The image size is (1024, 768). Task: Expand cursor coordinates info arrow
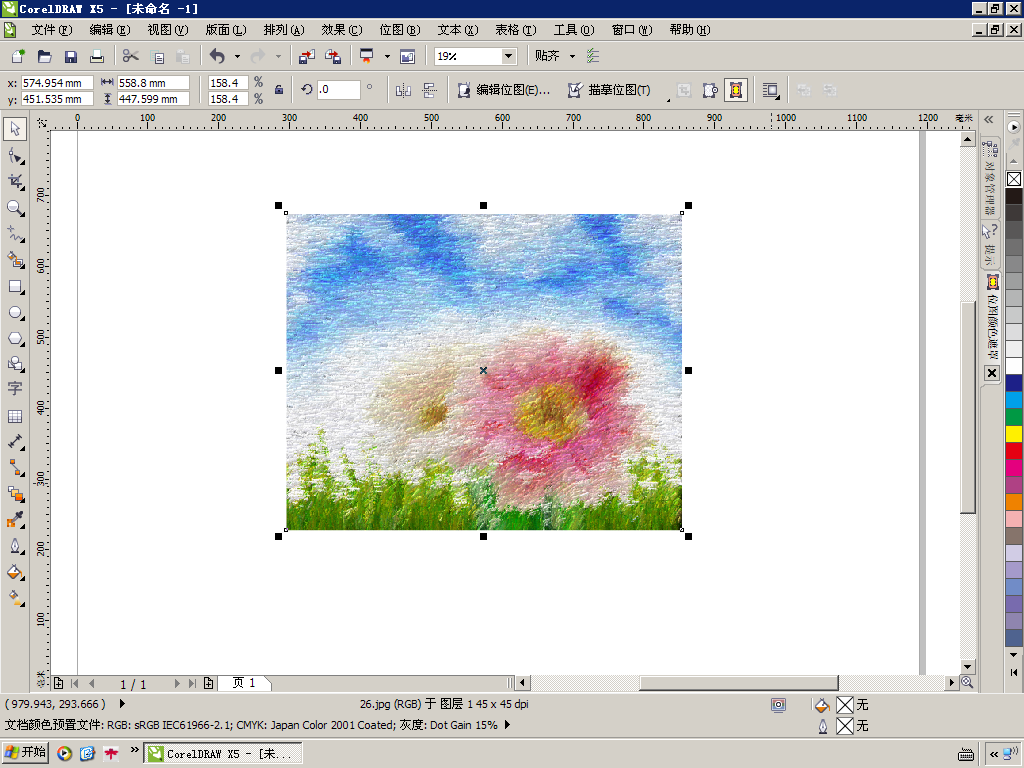pyautogui.click(x=122, y=704)
